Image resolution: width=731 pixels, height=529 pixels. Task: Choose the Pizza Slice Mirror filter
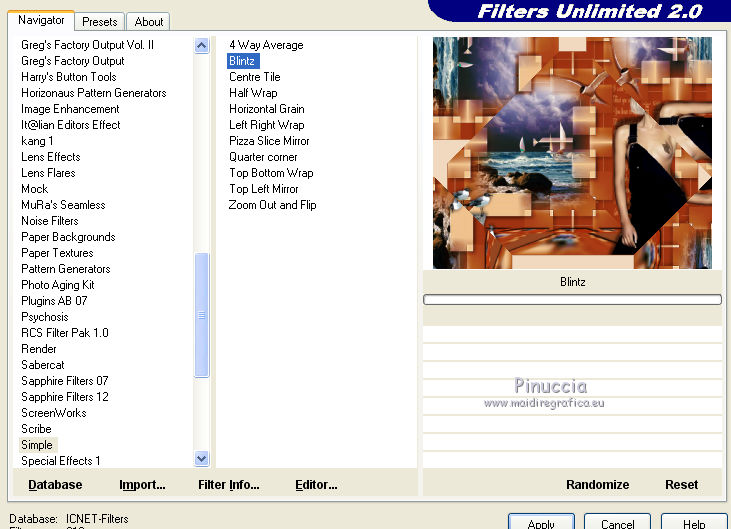point(269,141)
